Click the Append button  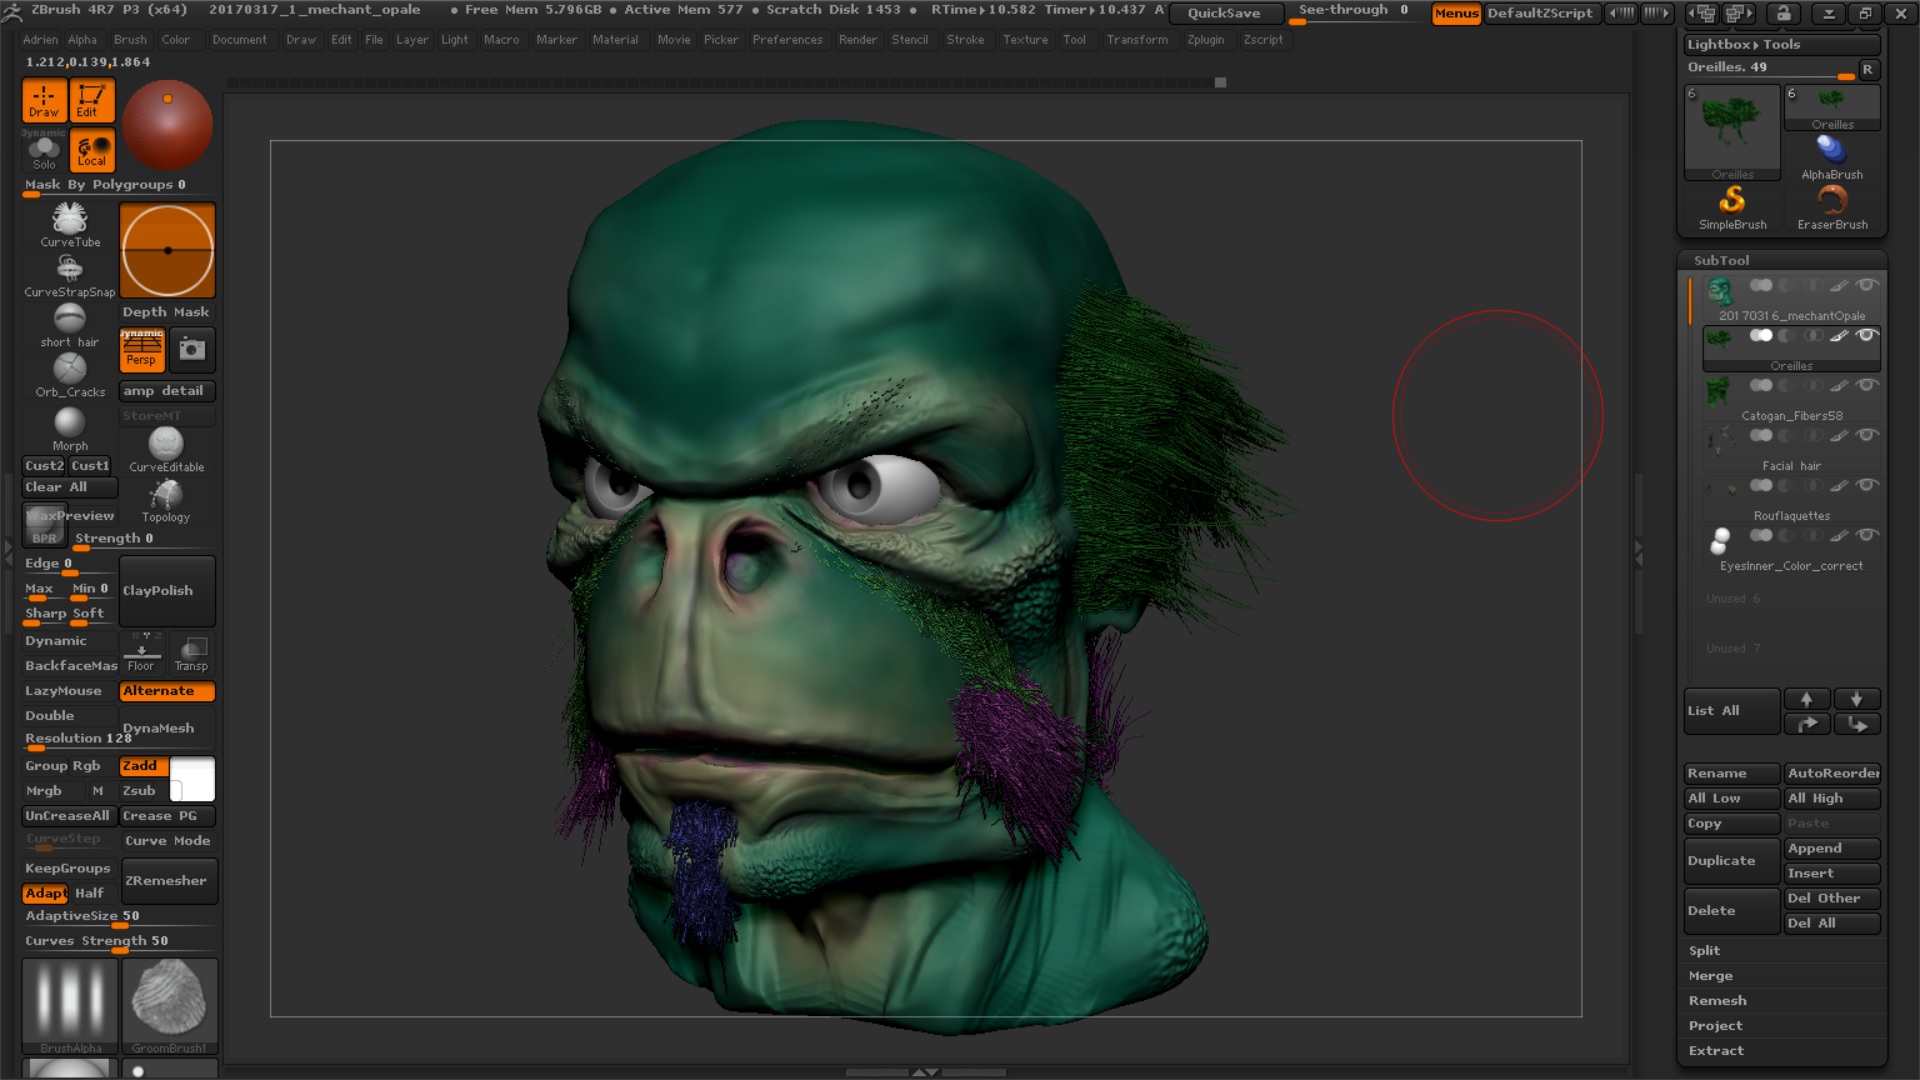point(1832,849)
